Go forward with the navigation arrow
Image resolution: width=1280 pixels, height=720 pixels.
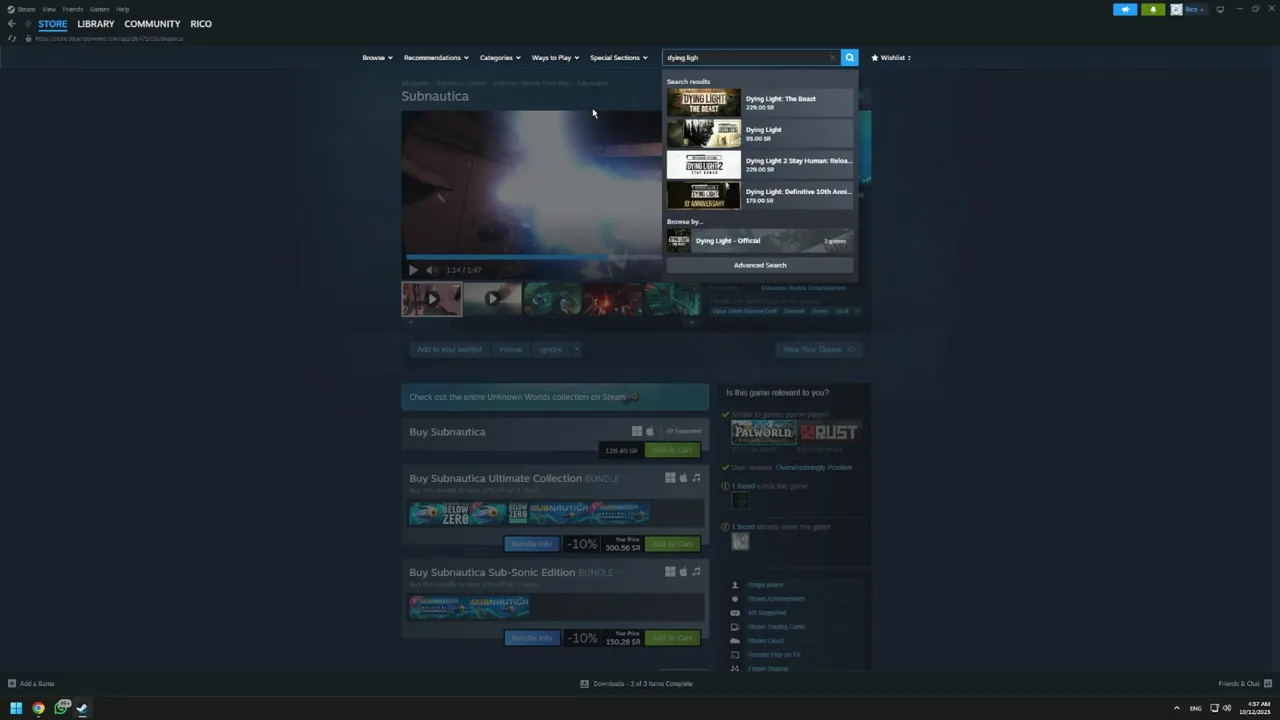click(28, 24)
